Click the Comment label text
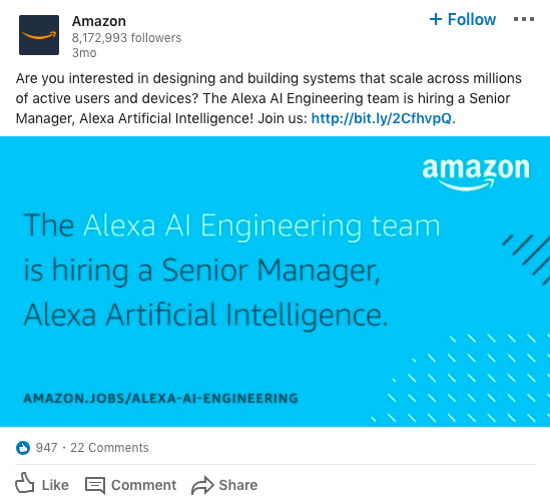The height and width of the screenshot is (504, 550). click(143, 485)
